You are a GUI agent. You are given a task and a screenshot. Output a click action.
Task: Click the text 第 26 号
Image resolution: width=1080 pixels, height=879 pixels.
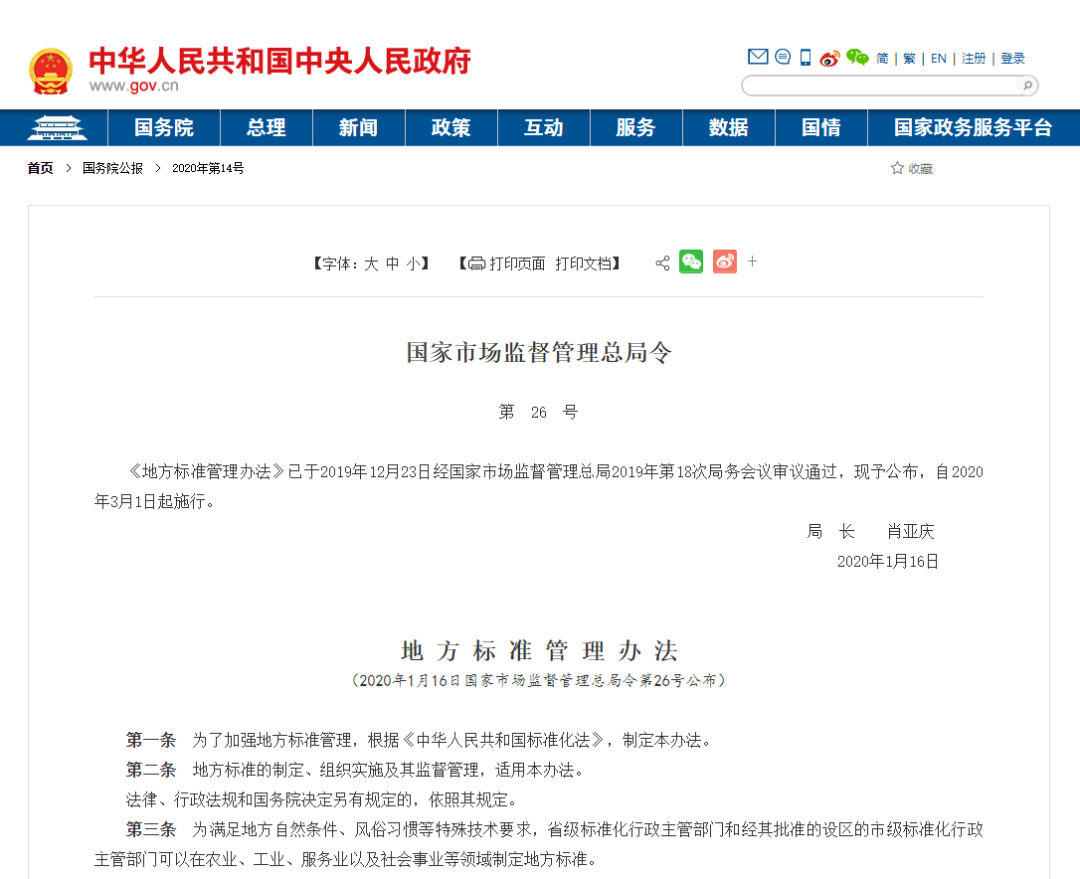click(539, 412)
